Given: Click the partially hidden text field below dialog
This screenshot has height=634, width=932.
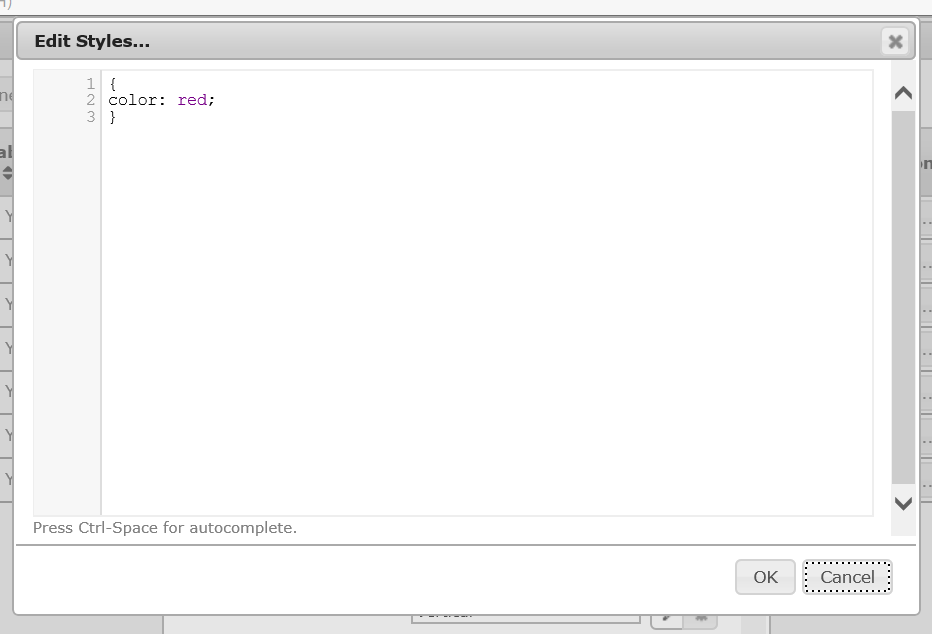Looking at the screenshot, I should tap(525, 617).
